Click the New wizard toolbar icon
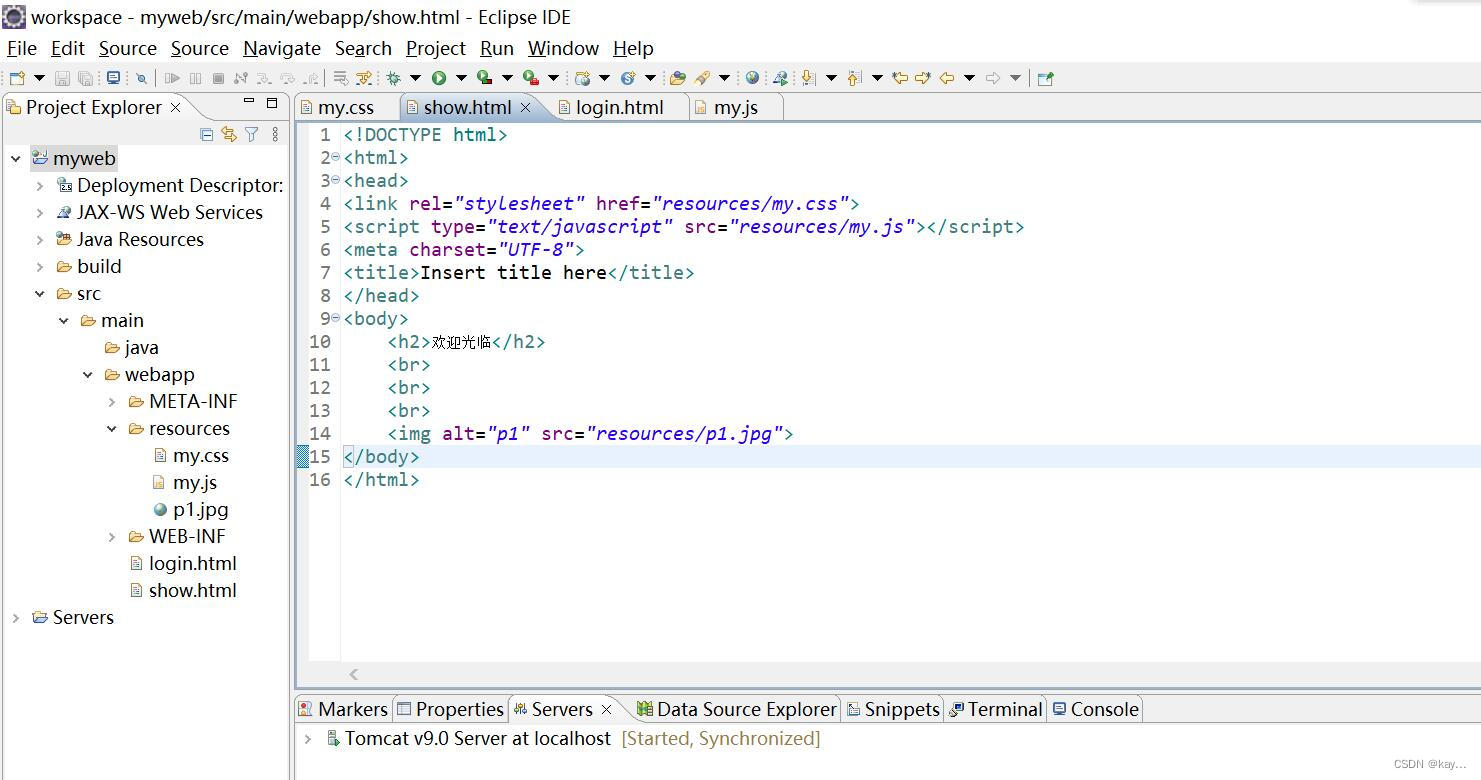 coord(17,78)
